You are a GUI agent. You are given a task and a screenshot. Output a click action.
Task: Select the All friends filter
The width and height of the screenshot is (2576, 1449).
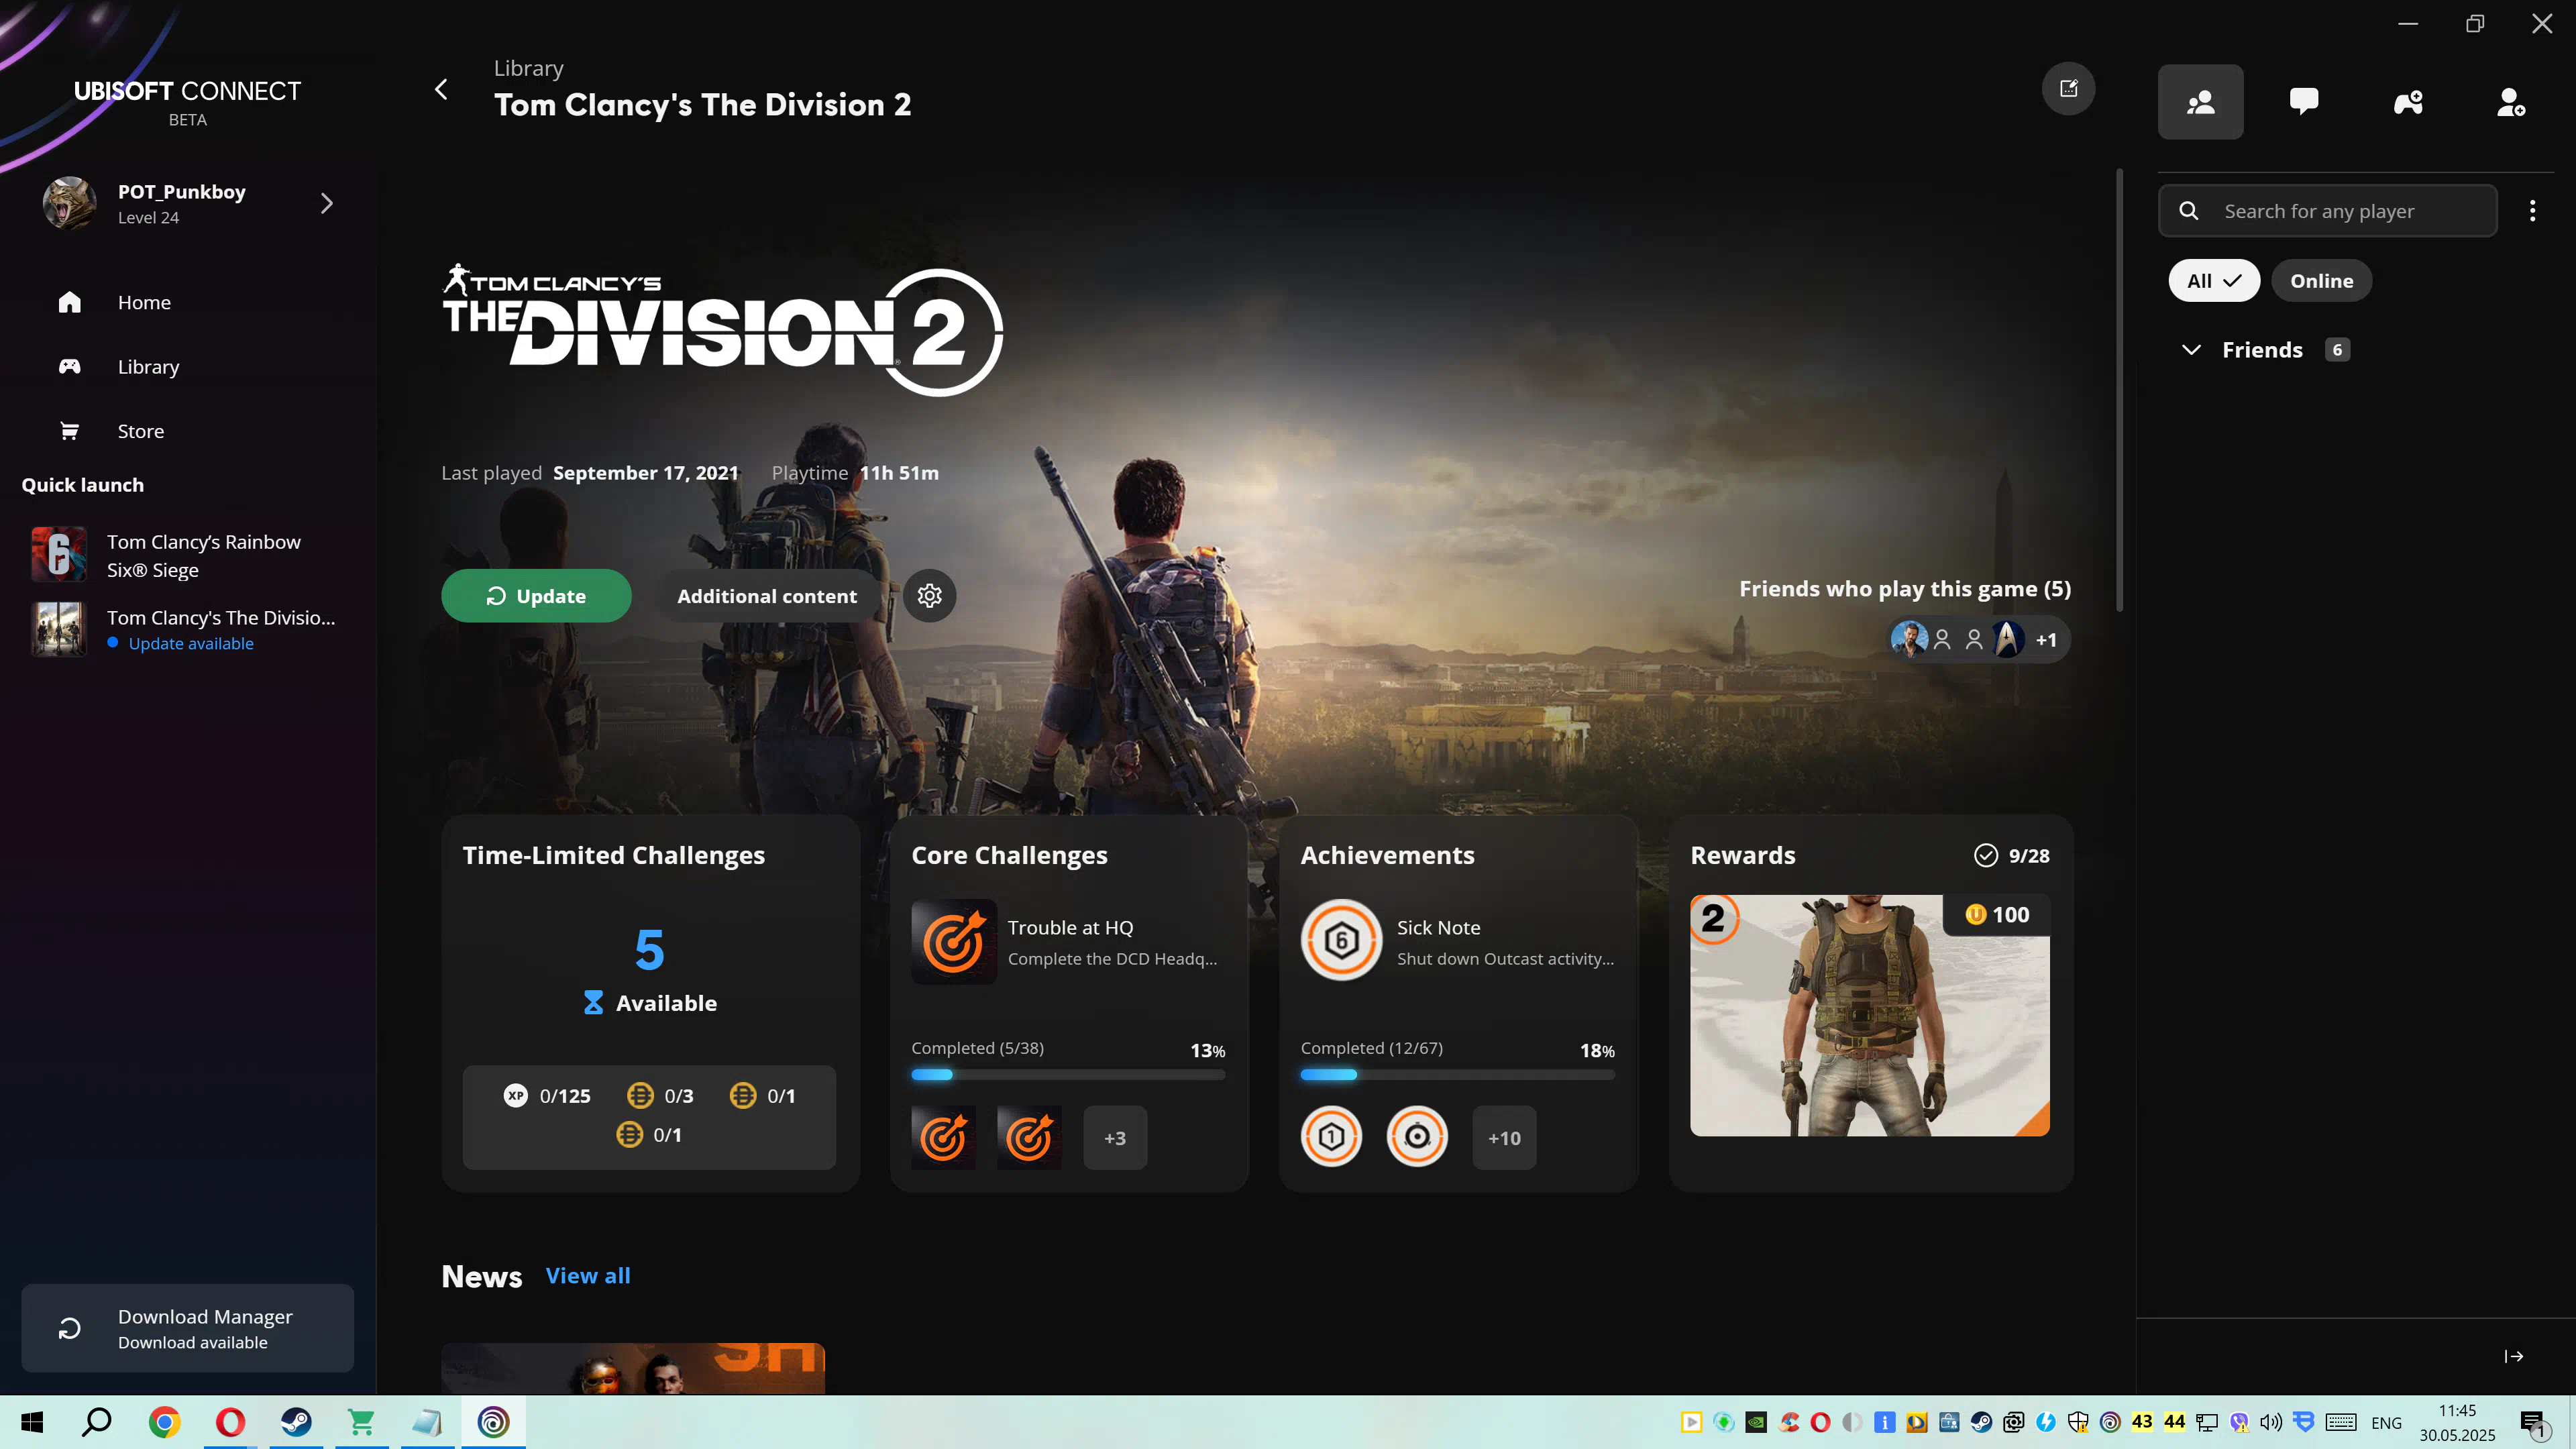click(x=2213, y=281)
